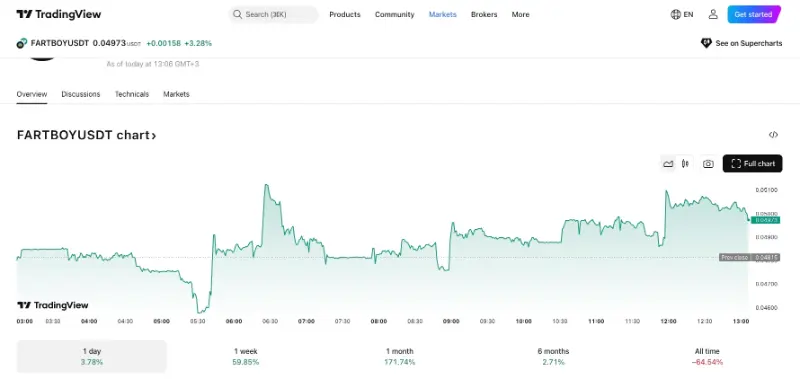Open the Markets menu

[442, 14]
